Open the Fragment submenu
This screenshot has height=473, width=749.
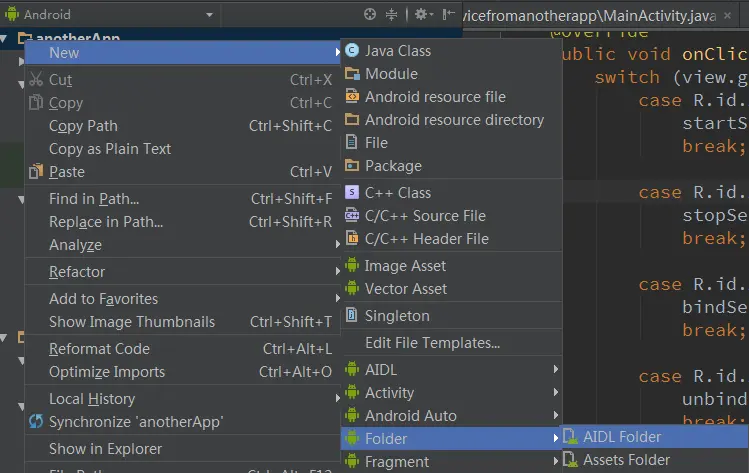click(397, 461)
